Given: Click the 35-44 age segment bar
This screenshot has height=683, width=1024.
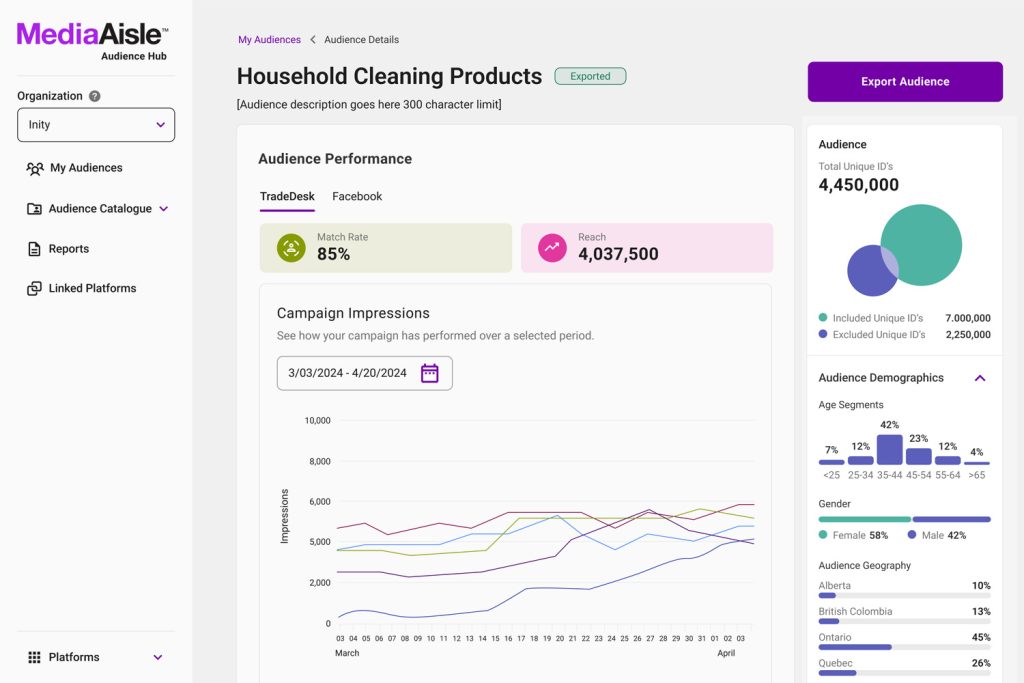Looking at the screenshot, I should [x=889, y=450].
